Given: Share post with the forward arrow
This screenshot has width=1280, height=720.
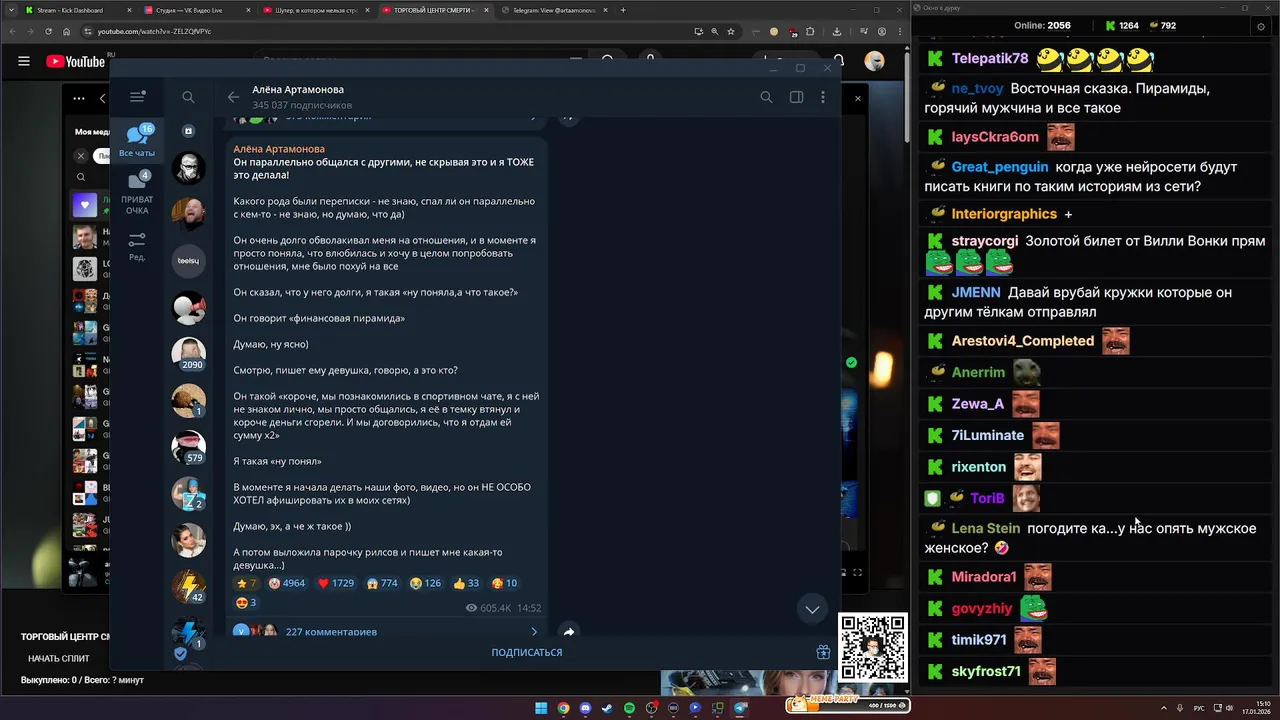Looking at the screenshot, I should 568,631.
